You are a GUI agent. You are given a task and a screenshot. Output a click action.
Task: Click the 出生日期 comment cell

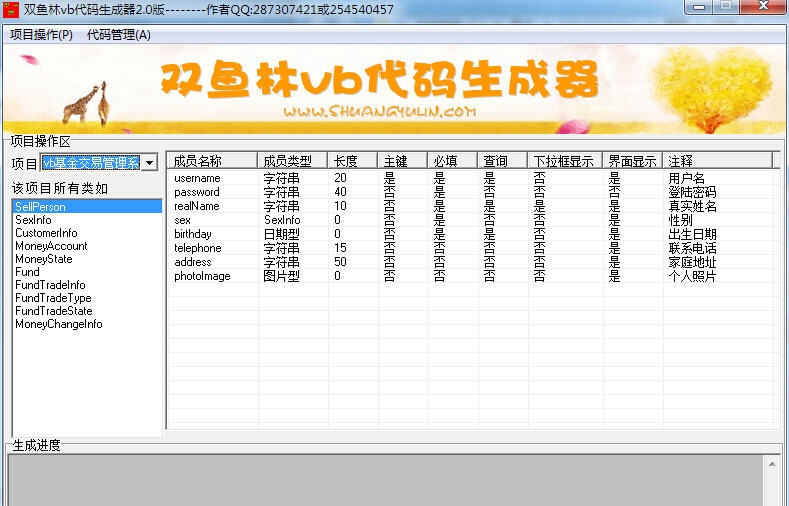point(692,234)
